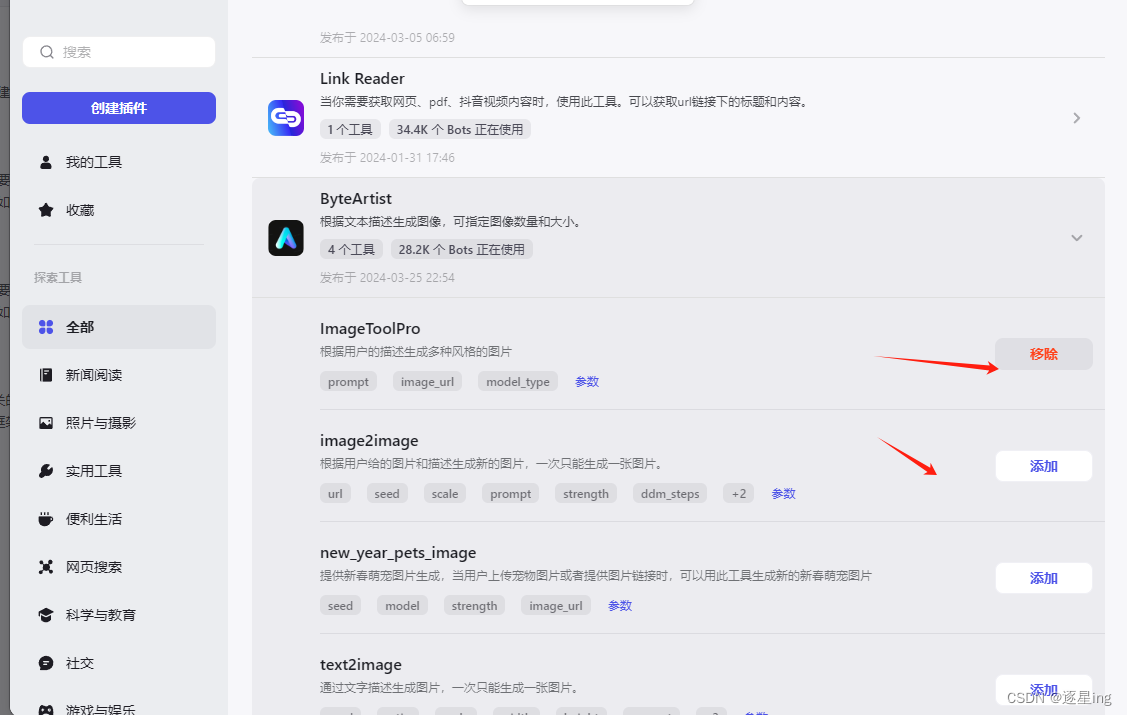Click the image2image tool name

pyautogui.click(x=369, y=440)
